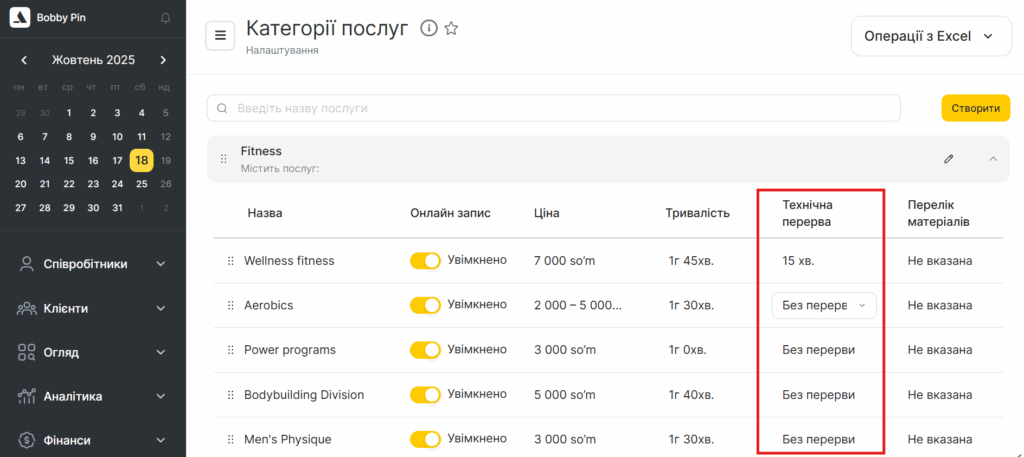This screenshot has width=1024, height=457.
Task: Click the service name search field
Action: tap(553, 108)
